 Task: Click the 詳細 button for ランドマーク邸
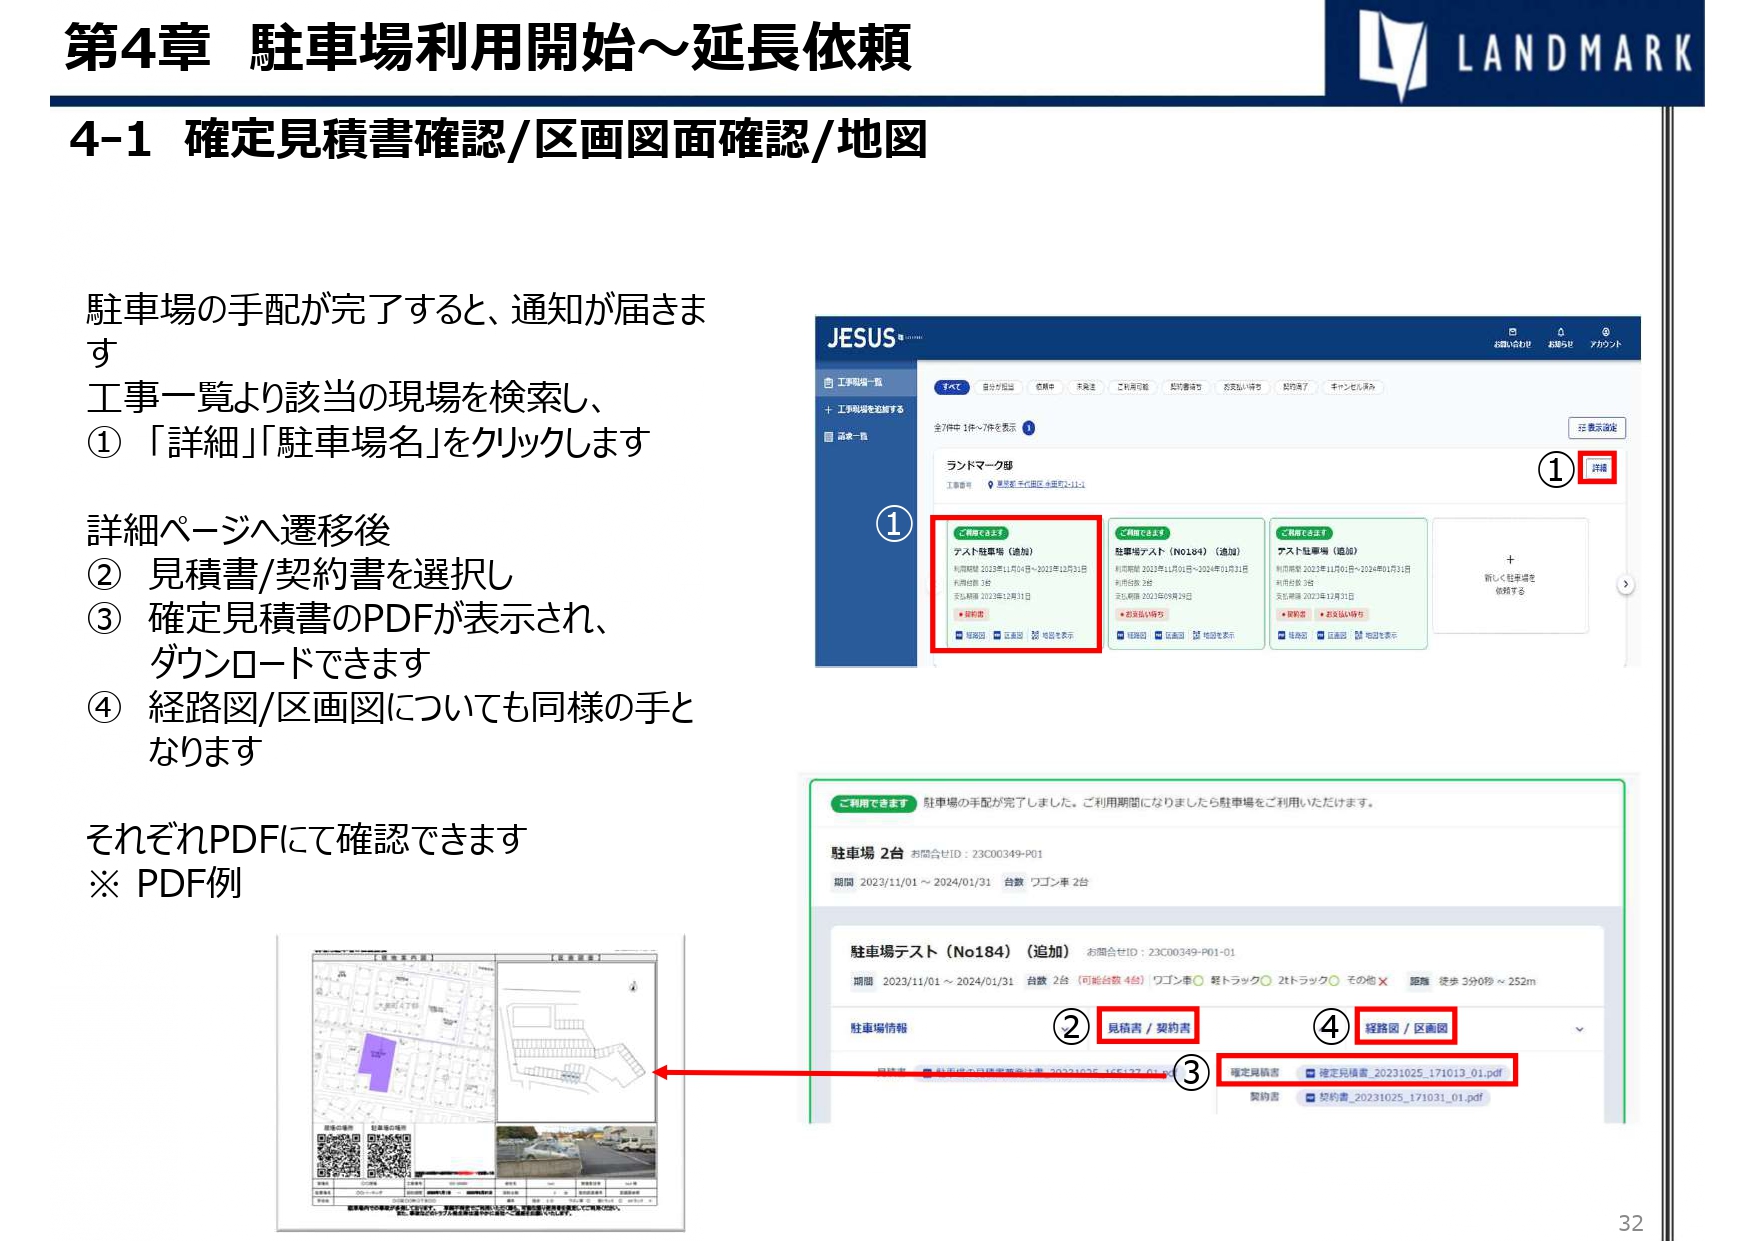[x=1599, y=468]
